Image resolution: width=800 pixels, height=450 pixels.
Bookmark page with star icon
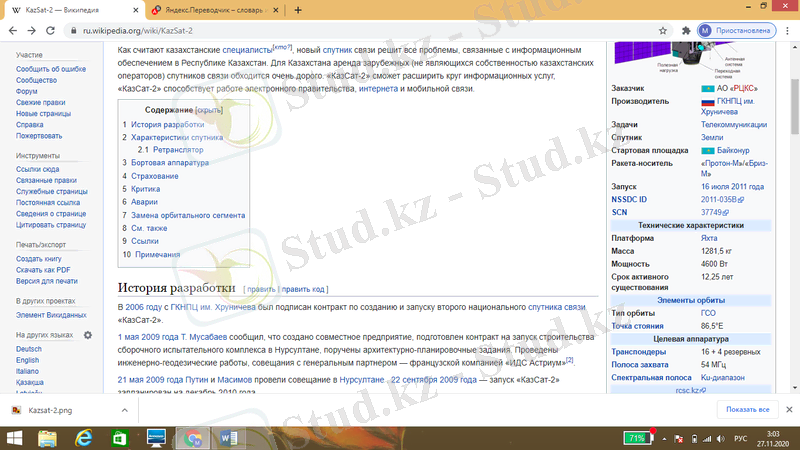663,31
